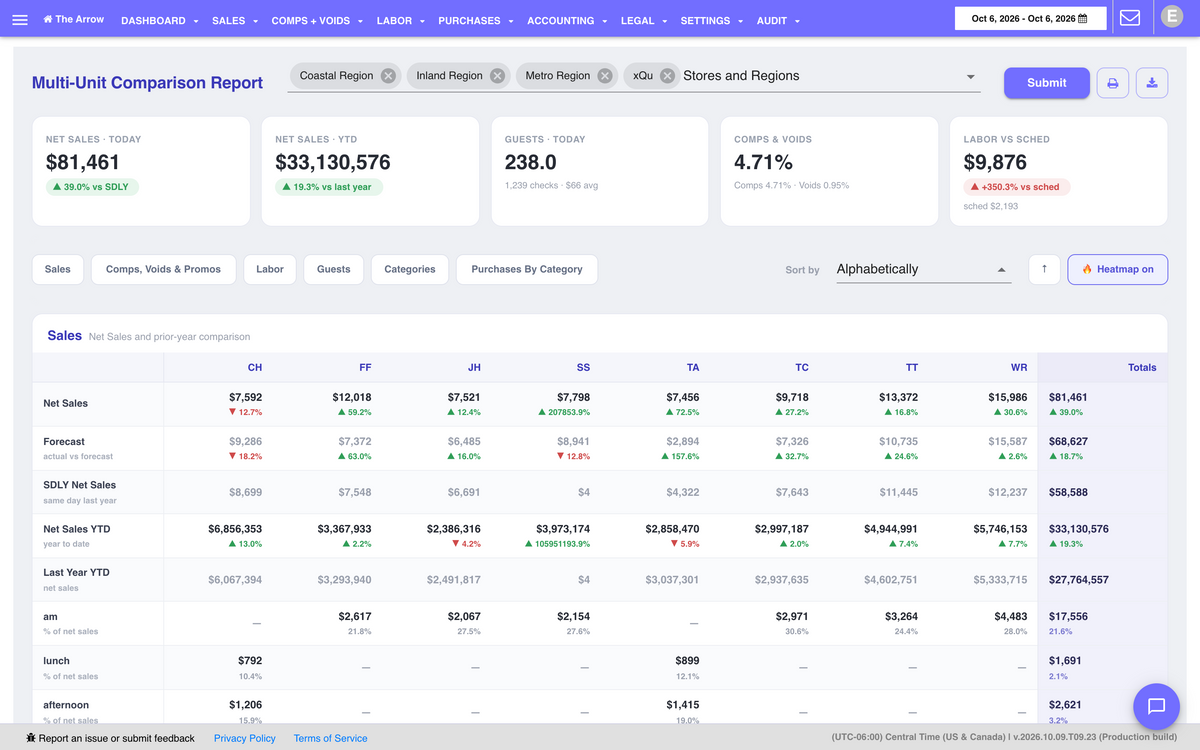1200x750 pixels.
Task: Open the Audit menu
Action: click(x=778, y=20)
